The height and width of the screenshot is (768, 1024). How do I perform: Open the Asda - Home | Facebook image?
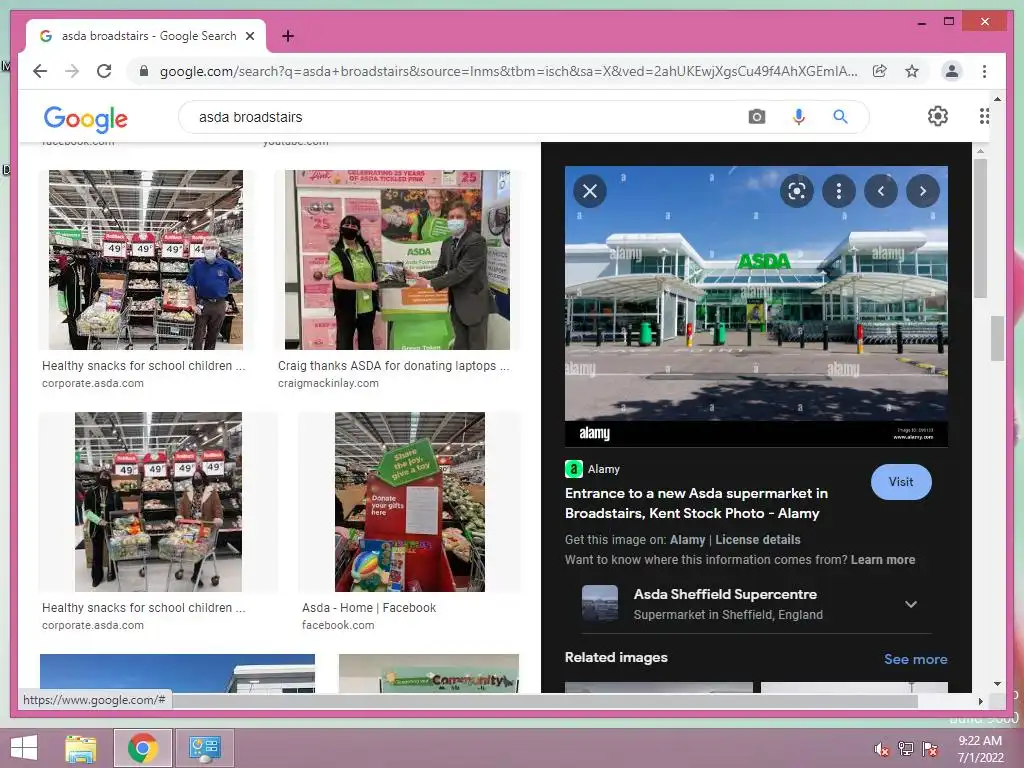click(x=409, y=502)
